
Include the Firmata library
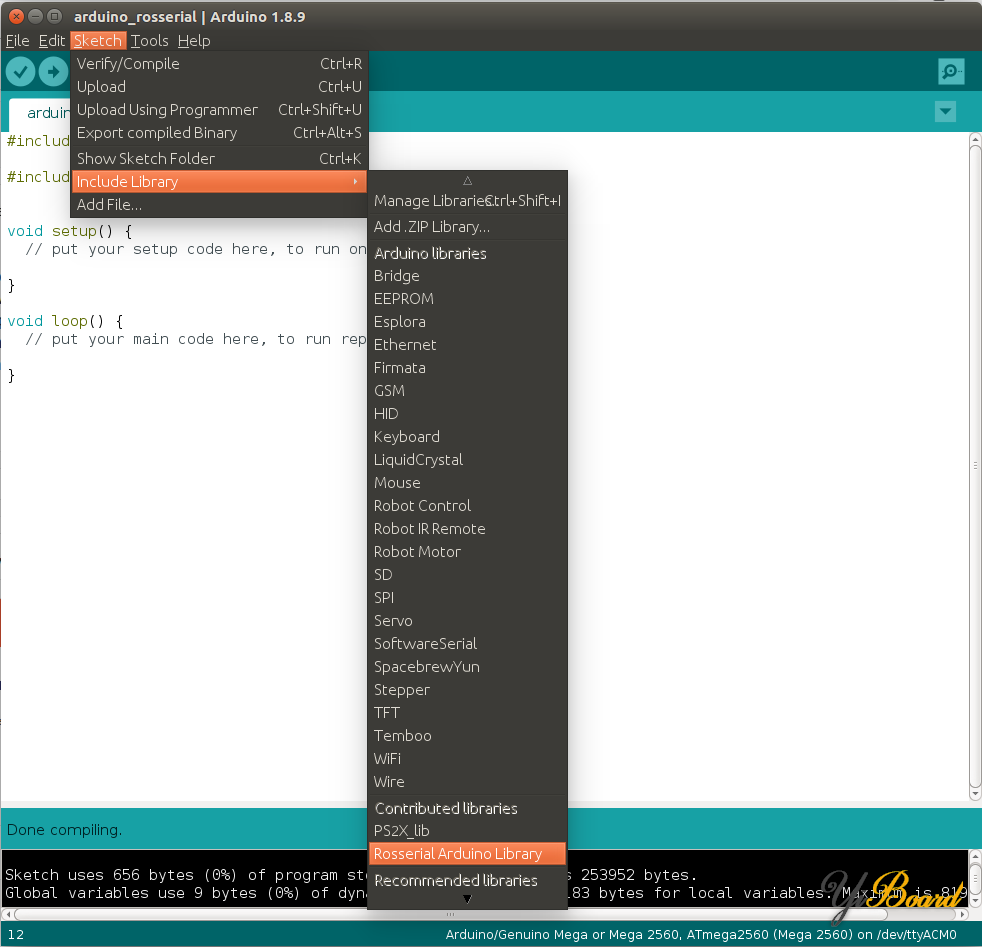pyautogui.click(x=467, y=368)
